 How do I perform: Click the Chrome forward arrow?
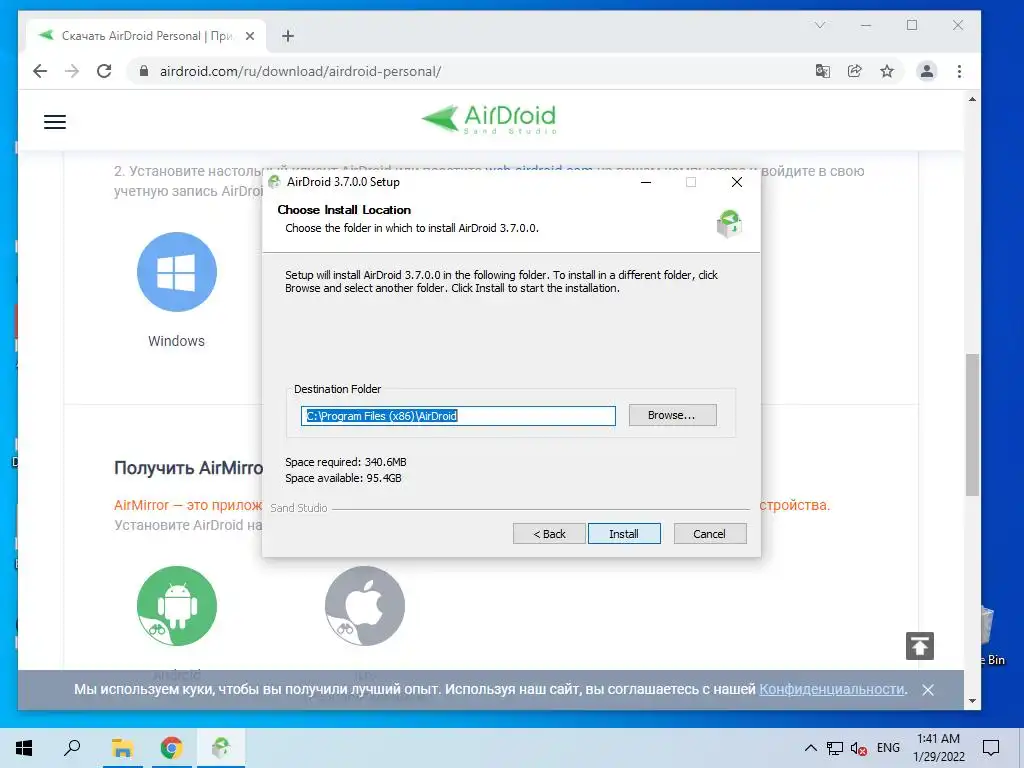click(x=72, y=71)
